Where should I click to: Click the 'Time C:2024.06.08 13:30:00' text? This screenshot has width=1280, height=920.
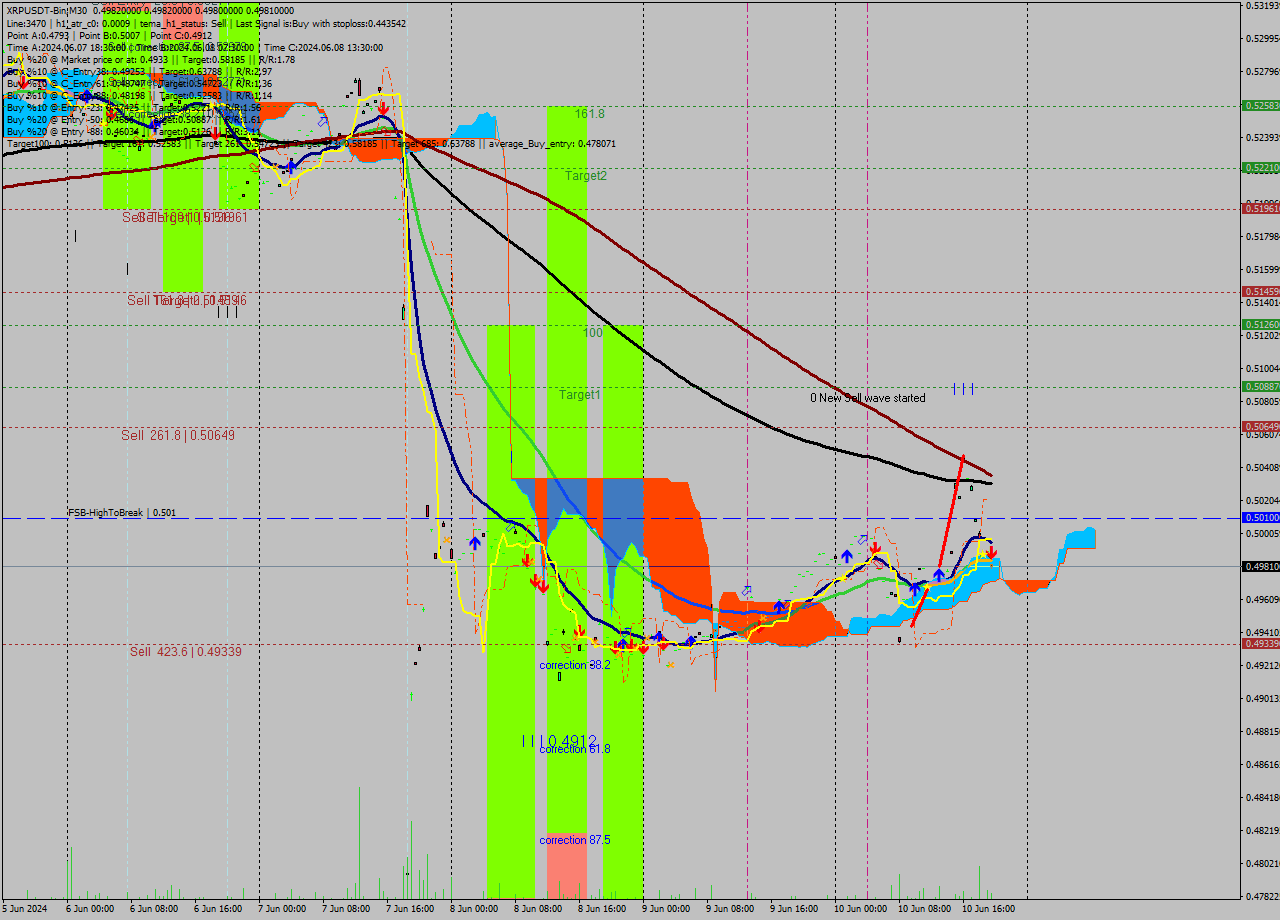324,47
